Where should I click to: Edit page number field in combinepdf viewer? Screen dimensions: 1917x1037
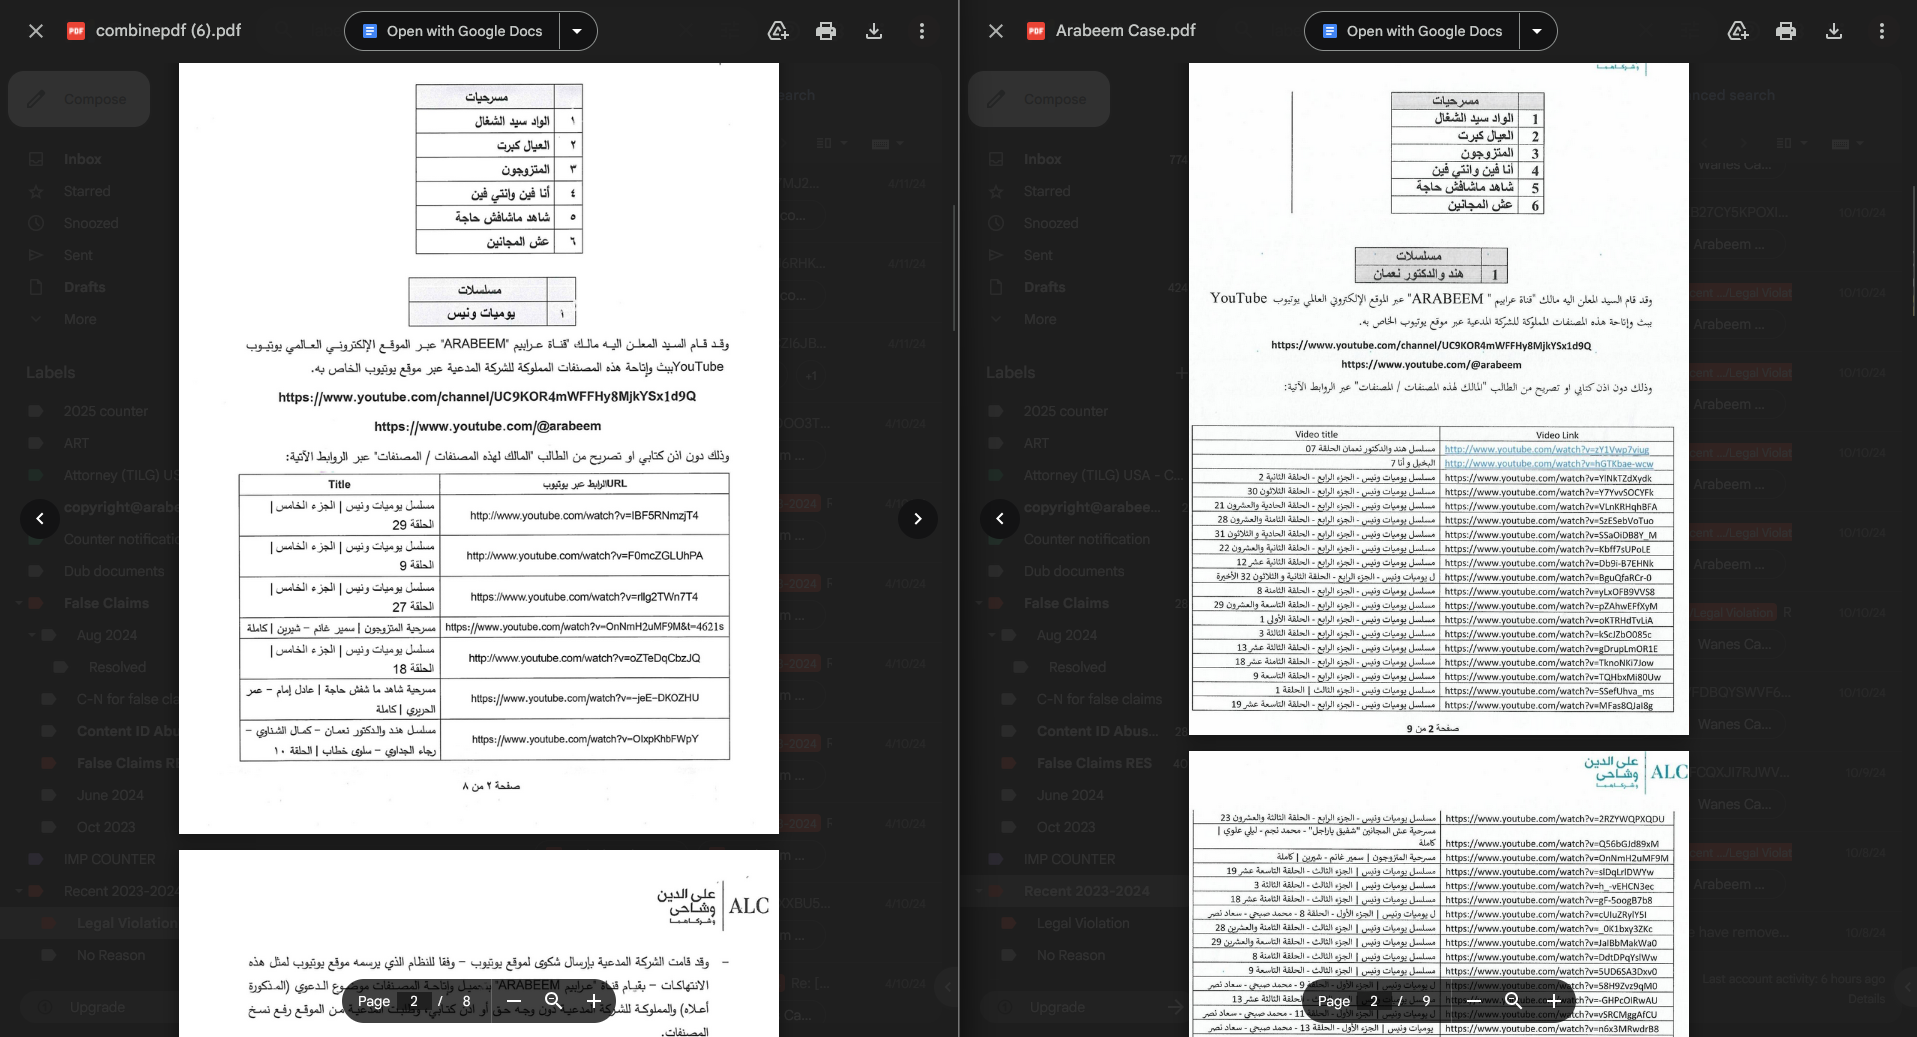tap(414, 1001)
